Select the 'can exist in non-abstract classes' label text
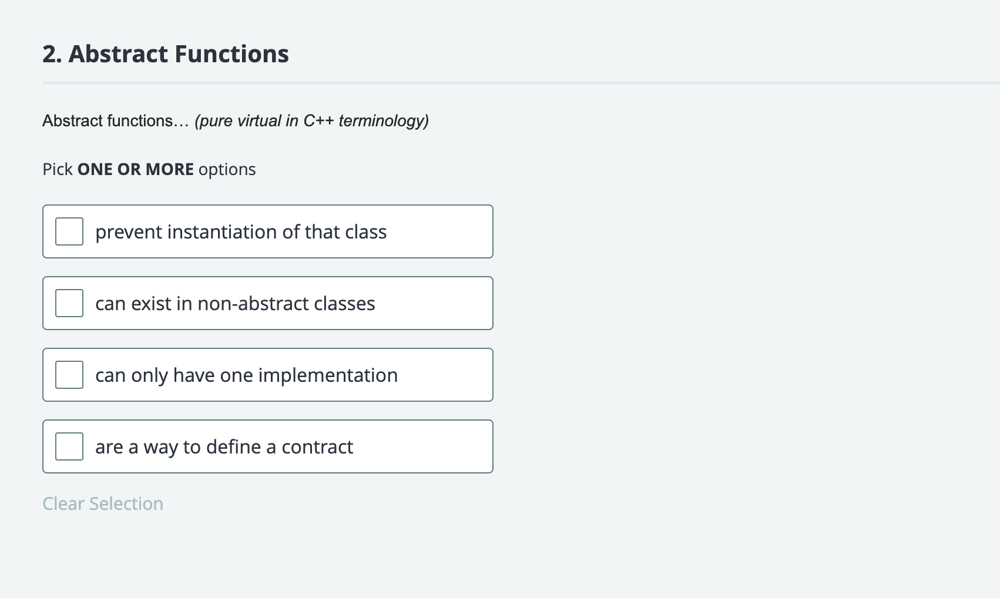Screen dimensions: 1000x598 point(235,303)
